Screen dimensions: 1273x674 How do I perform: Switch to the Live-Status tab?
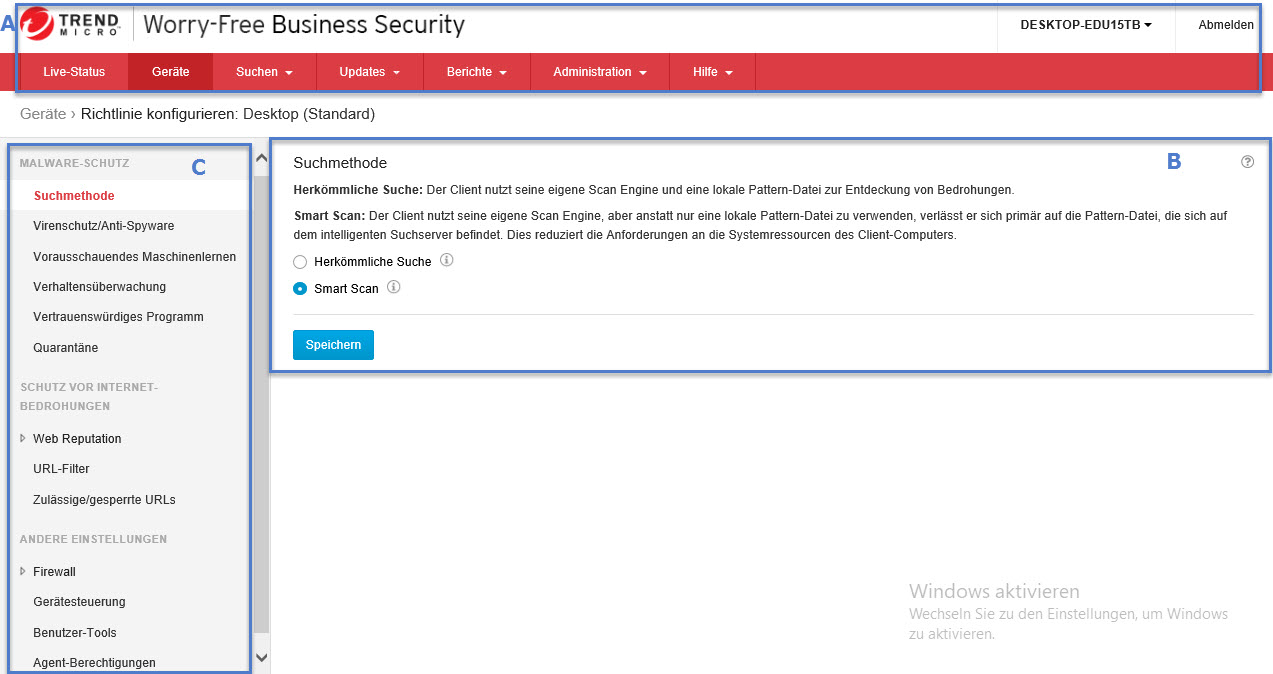coord(74,72)
